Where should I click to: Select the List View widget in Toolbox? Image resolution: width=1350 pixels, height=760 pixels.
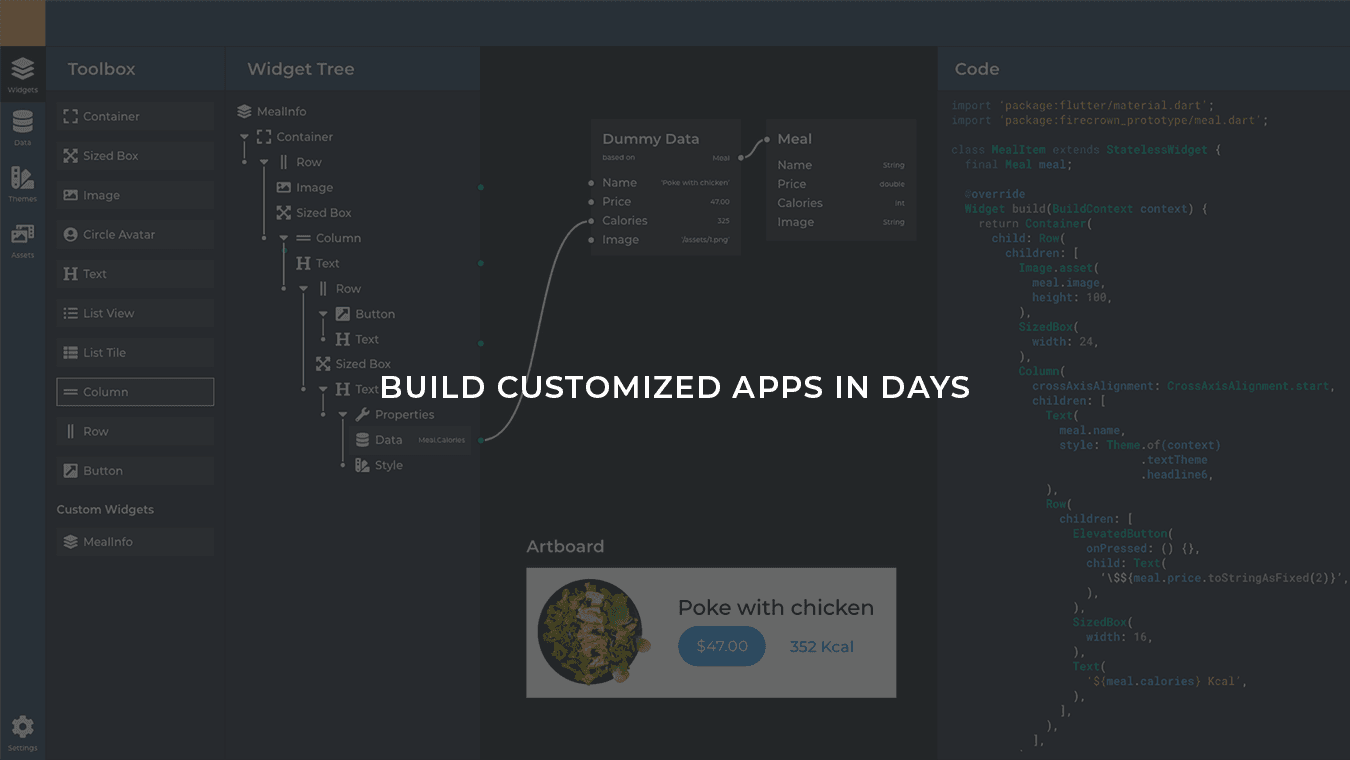pos(135,313)
